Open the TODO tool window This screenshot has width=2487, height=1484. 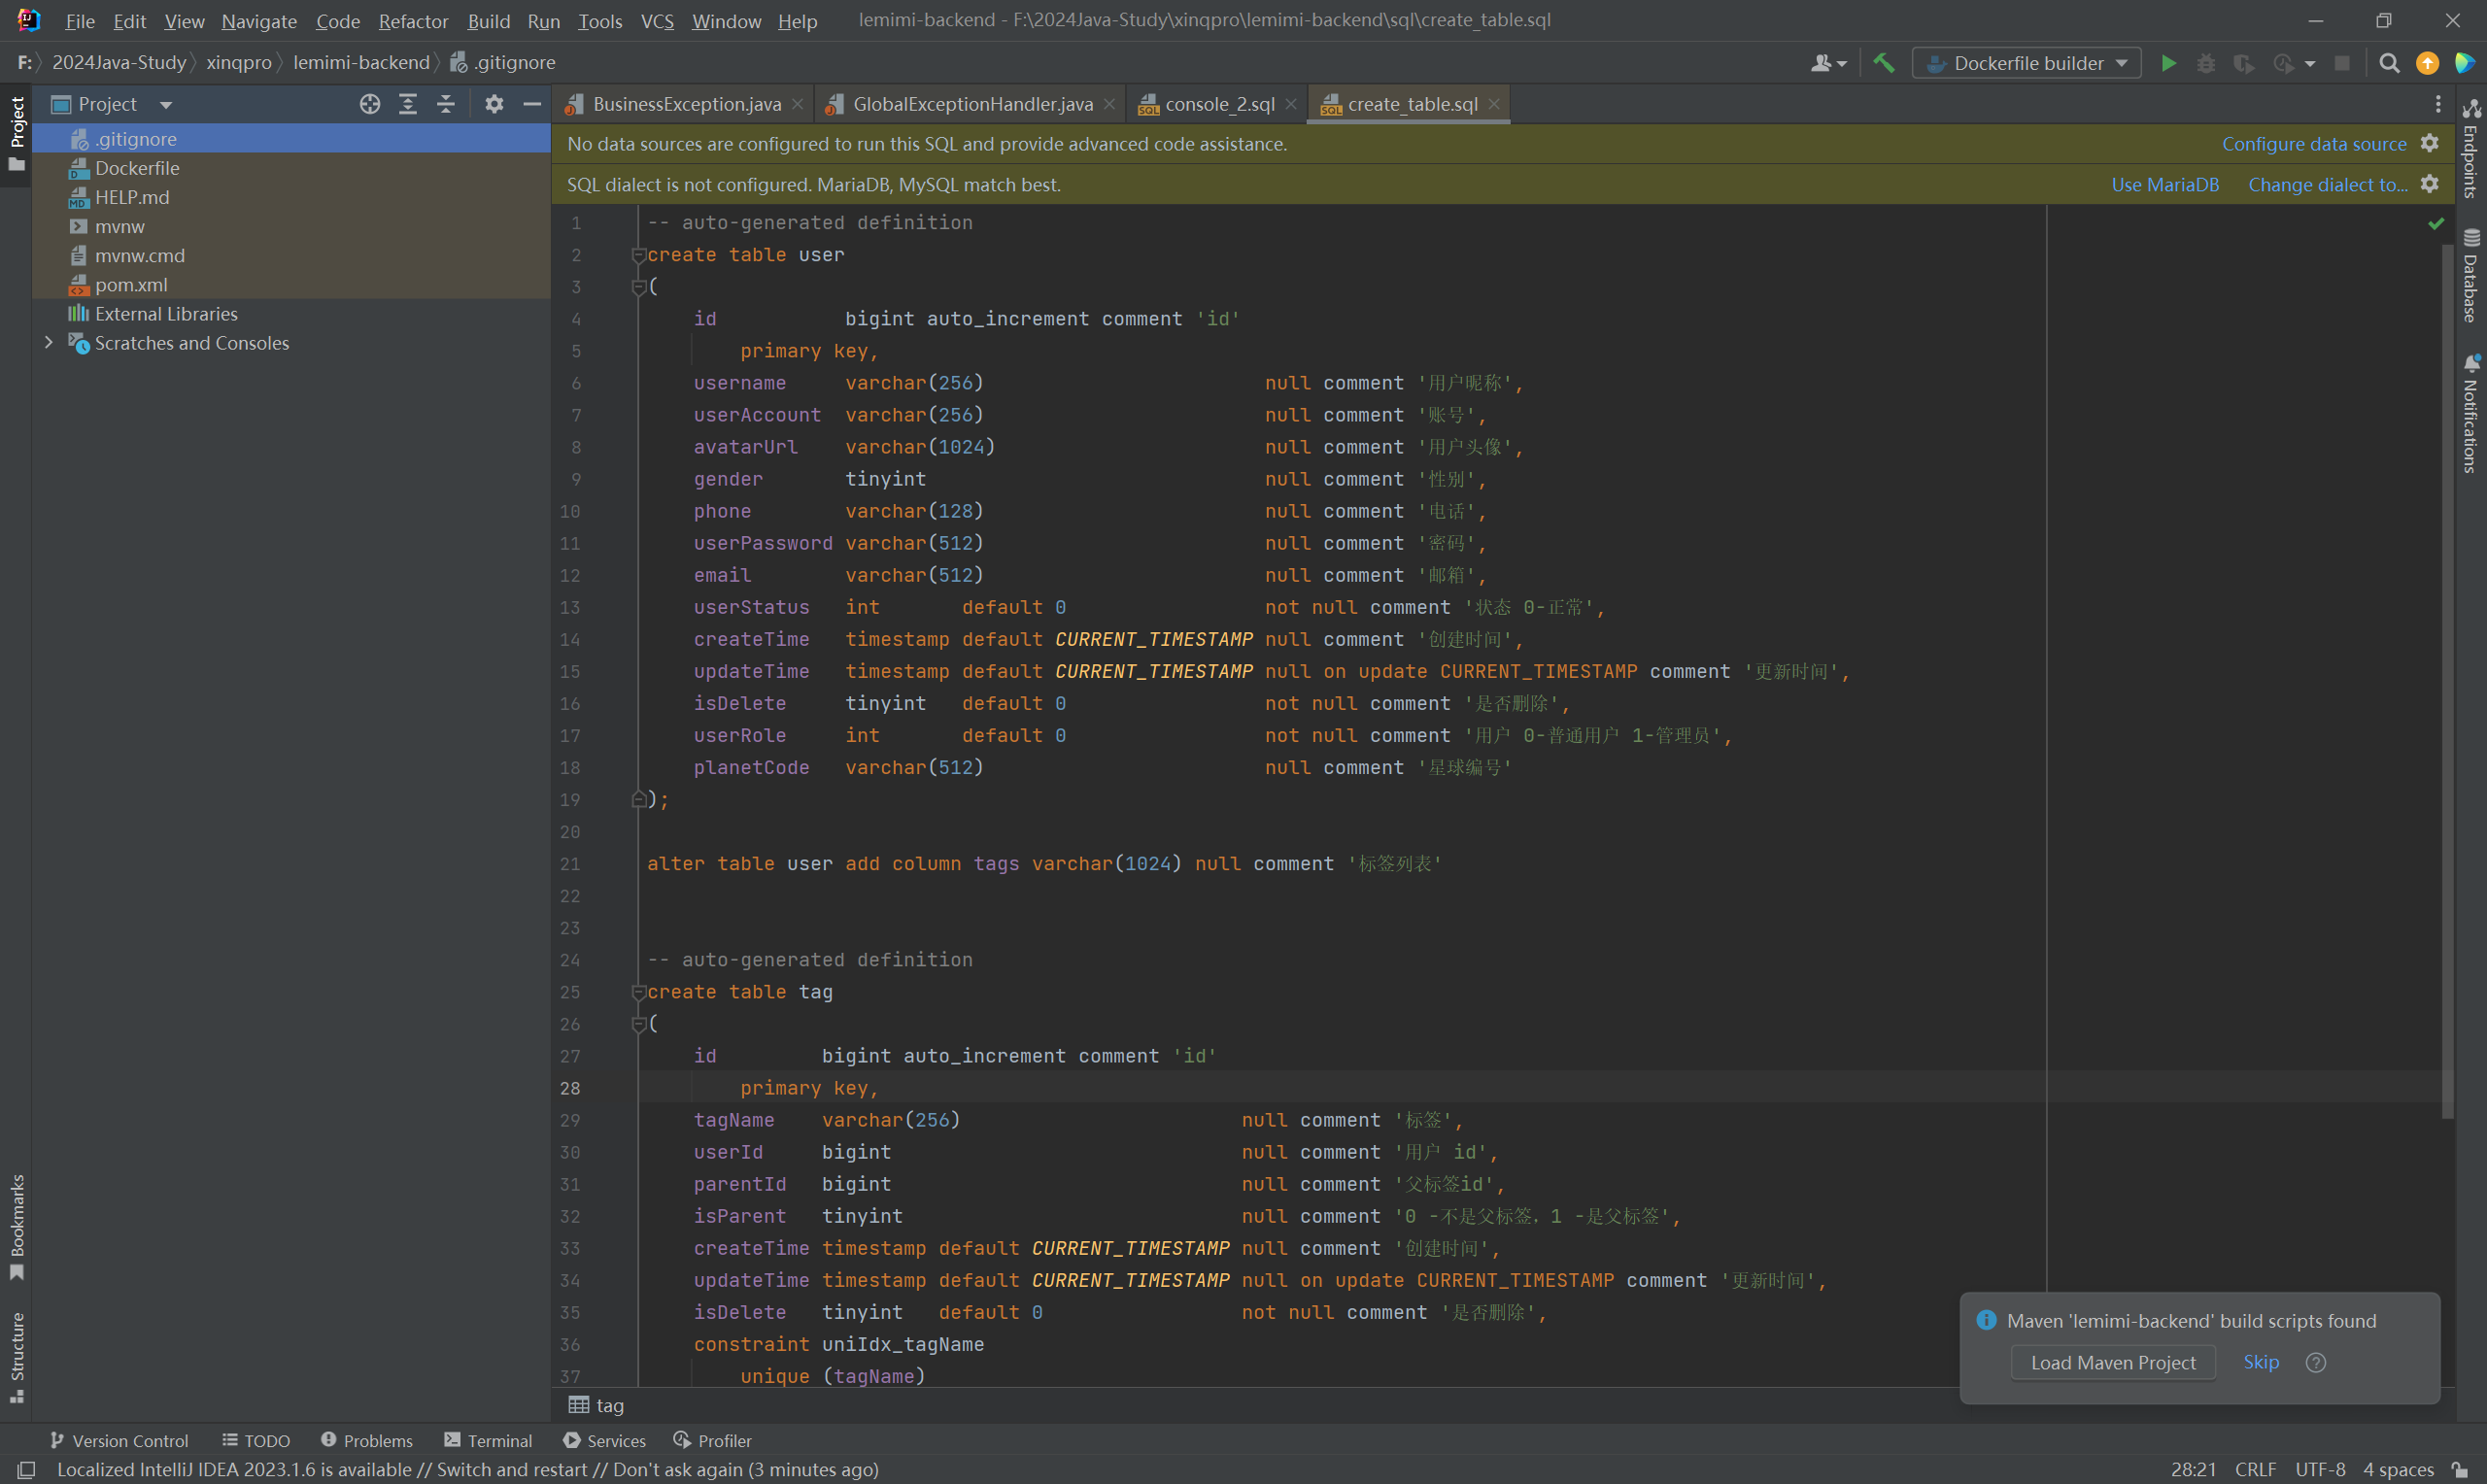[256, 1440]
